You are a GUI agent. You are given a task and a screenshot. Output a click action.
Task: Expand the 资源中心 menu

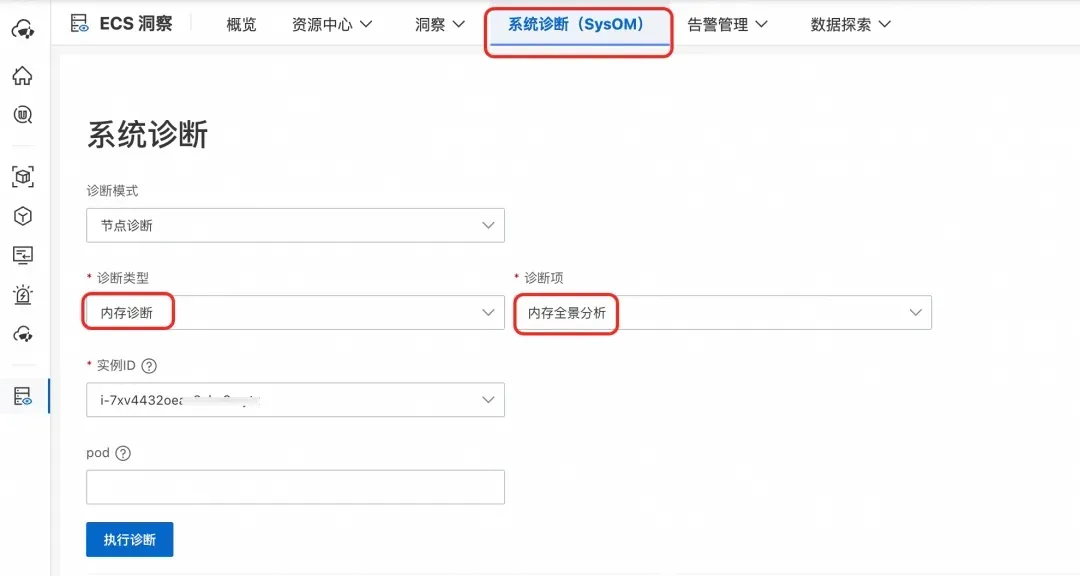pyautogui.click(x=332, y=25)
